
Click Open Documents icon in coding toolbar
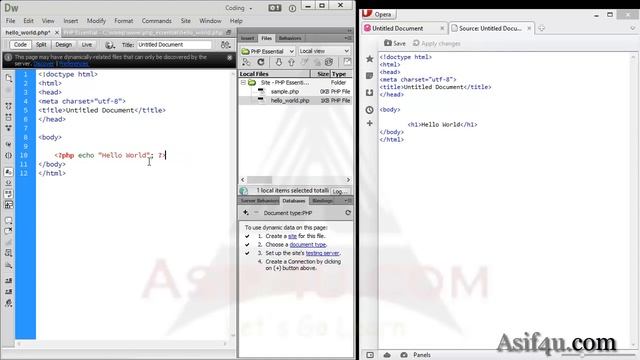click(x=9, y=79)
